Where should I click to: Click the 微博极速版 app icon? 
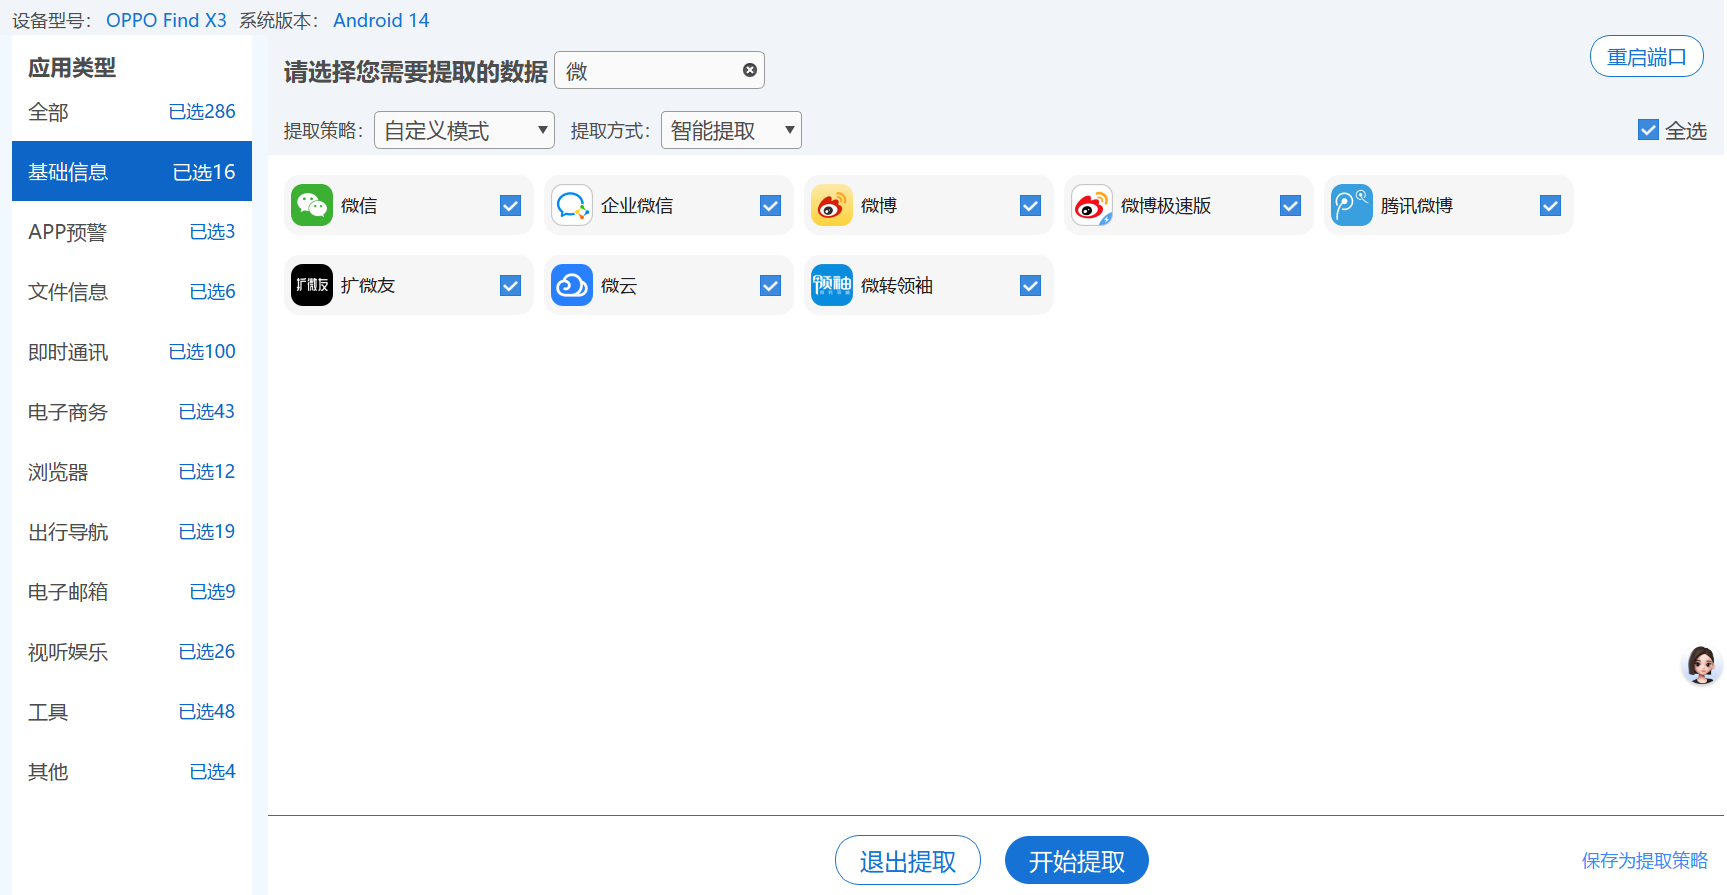[1091, 205]
